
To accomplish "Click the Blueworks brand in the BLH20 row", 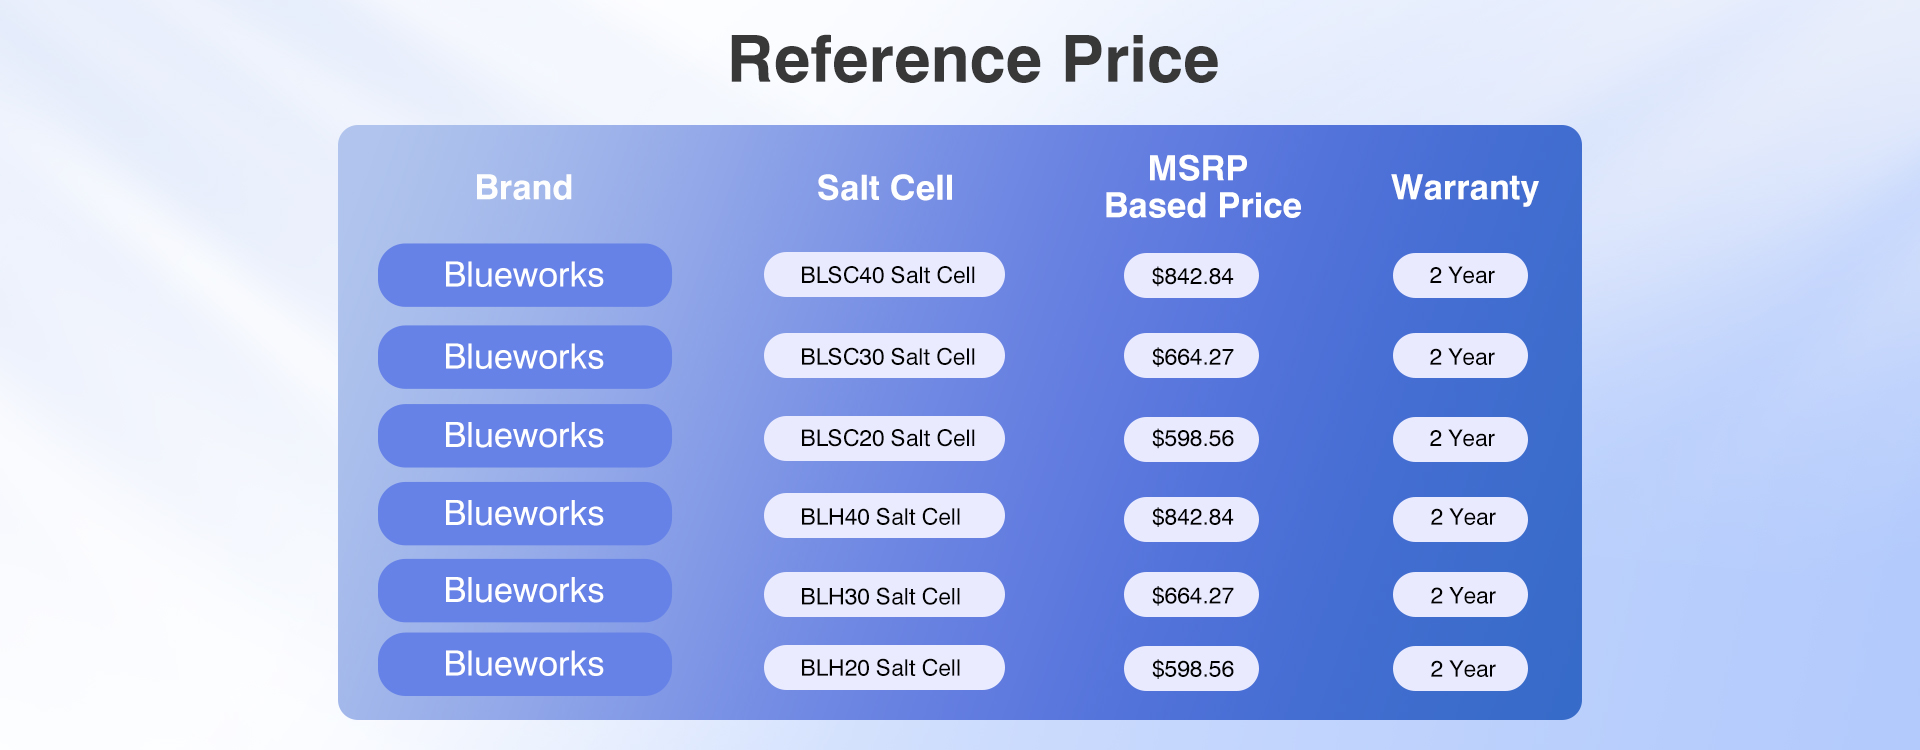I will click(x=525, y=664).
